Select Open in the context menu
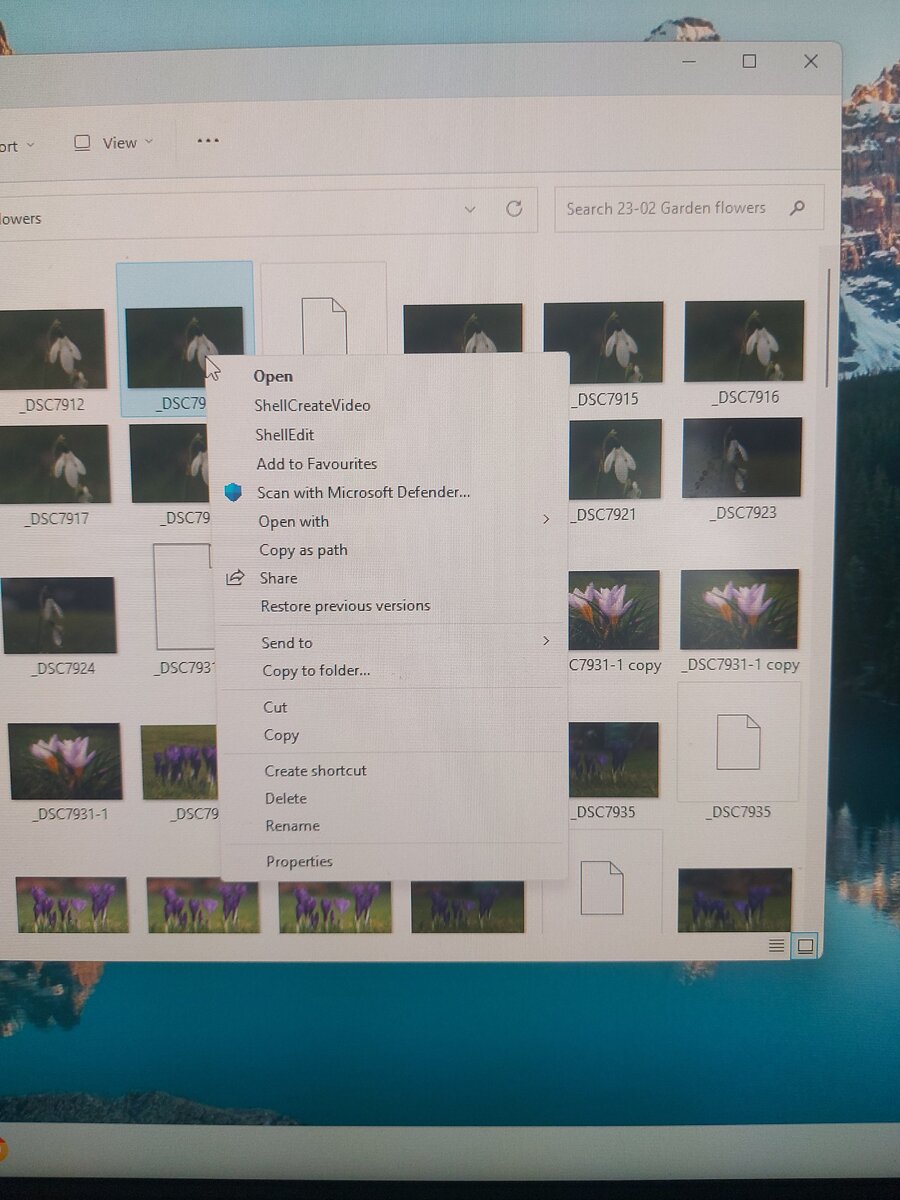 tap(273, 376)
